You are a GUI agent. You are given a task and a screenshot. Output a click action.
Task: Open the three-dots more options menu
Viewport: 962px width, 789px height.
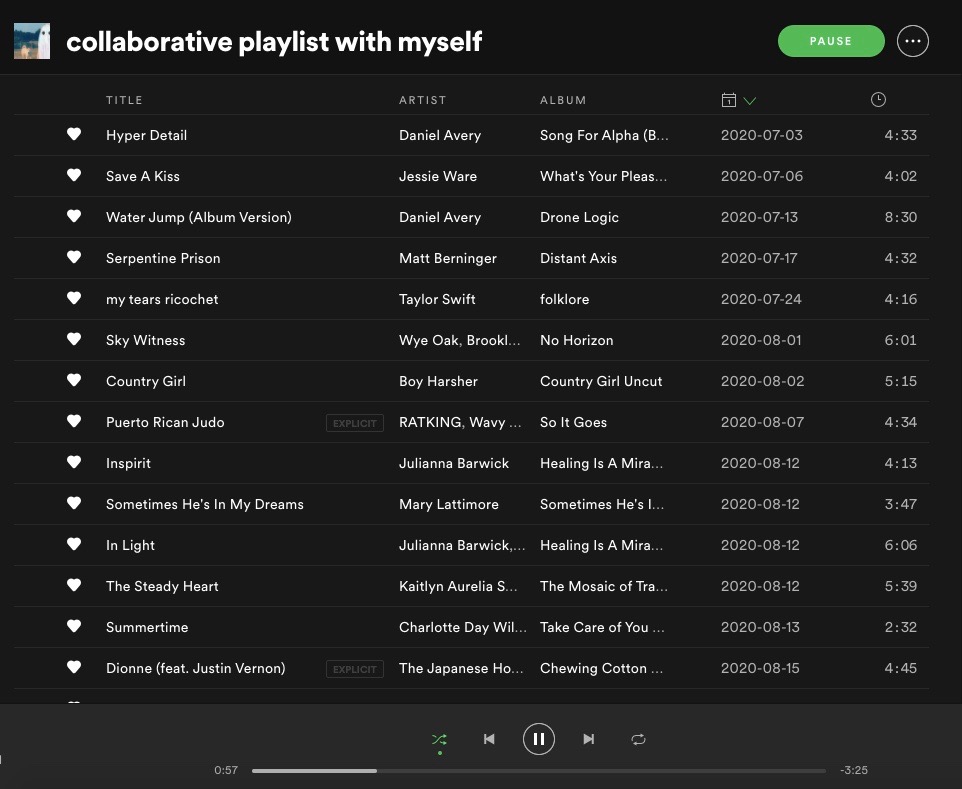pyautogui.click(x=912, y=41)
